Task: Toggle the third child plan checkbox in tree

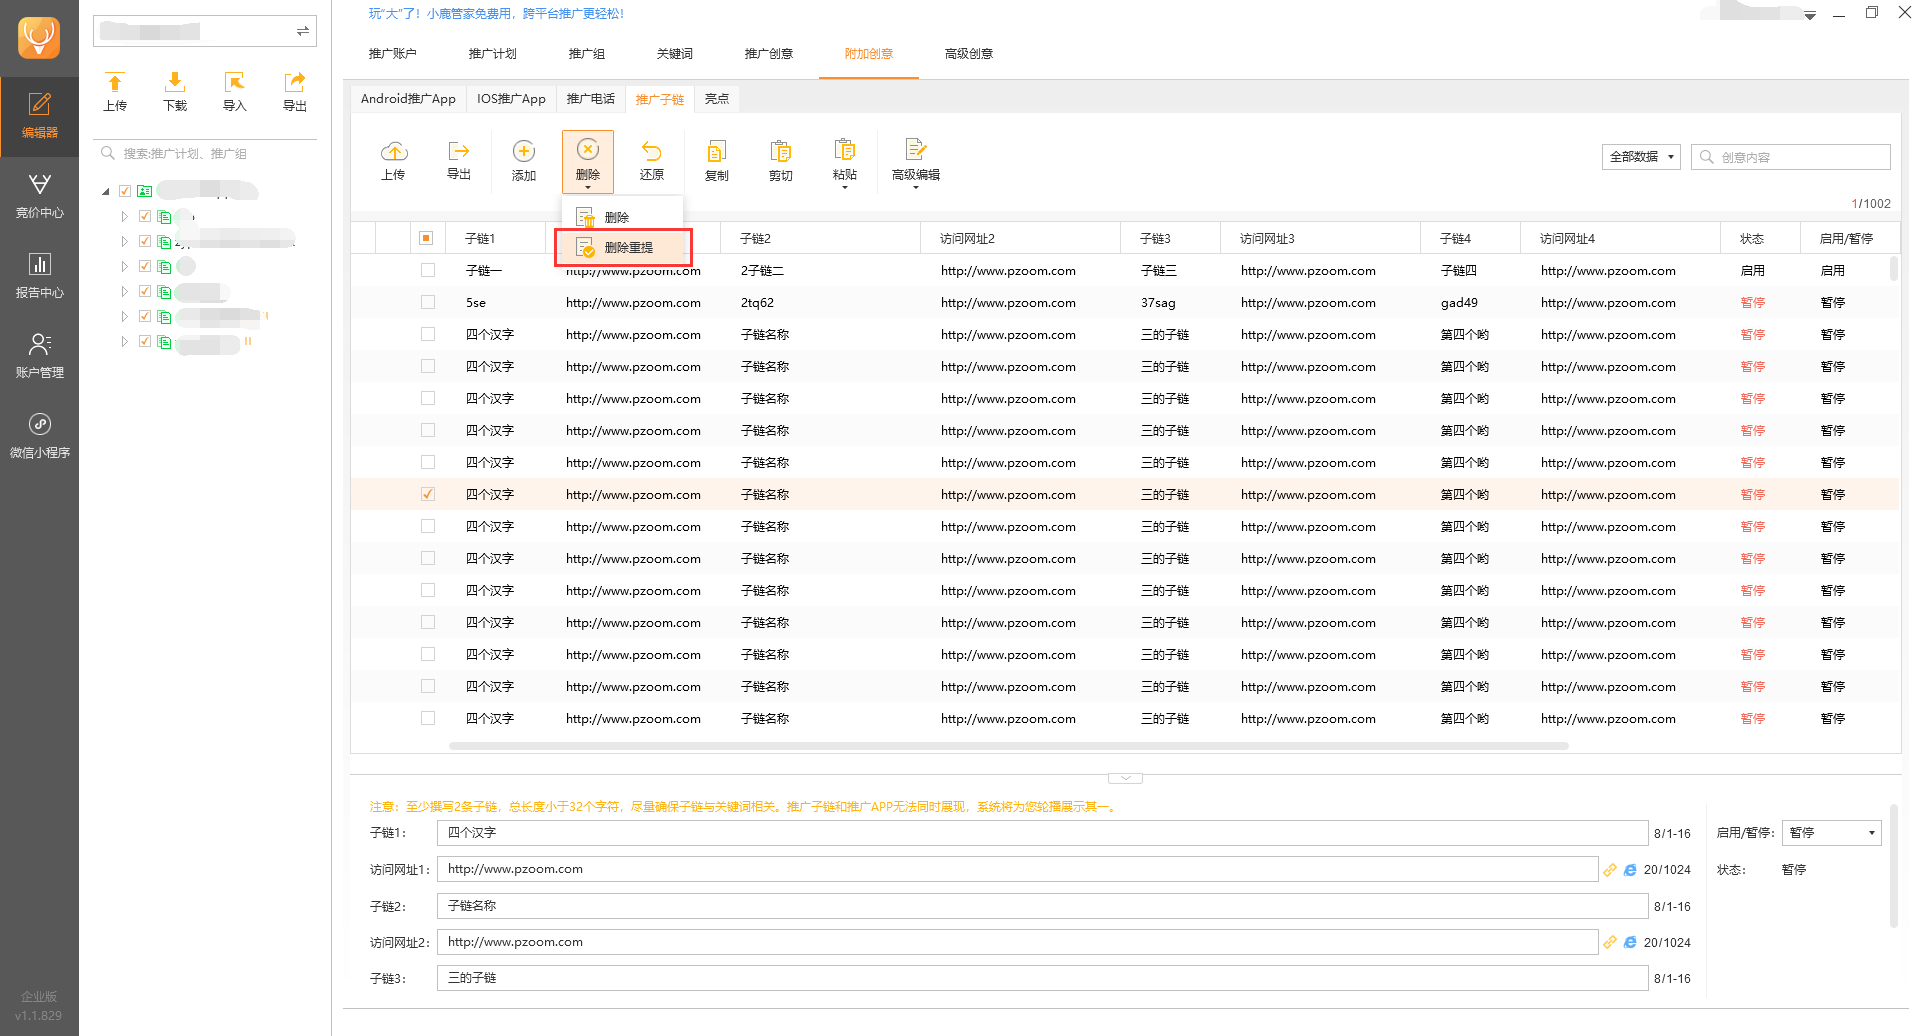Action: (x=145, y=266)
